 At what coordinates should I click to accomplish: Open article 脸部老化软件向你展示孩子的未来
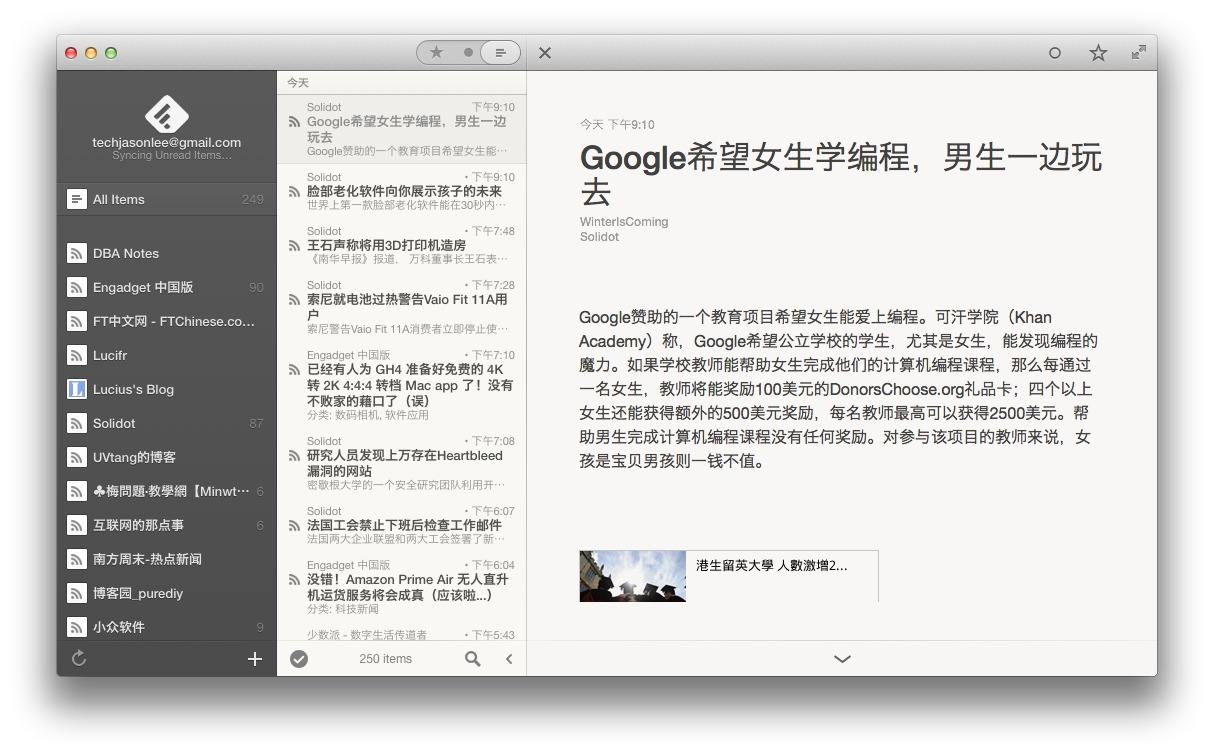click(x=402, y=191)
